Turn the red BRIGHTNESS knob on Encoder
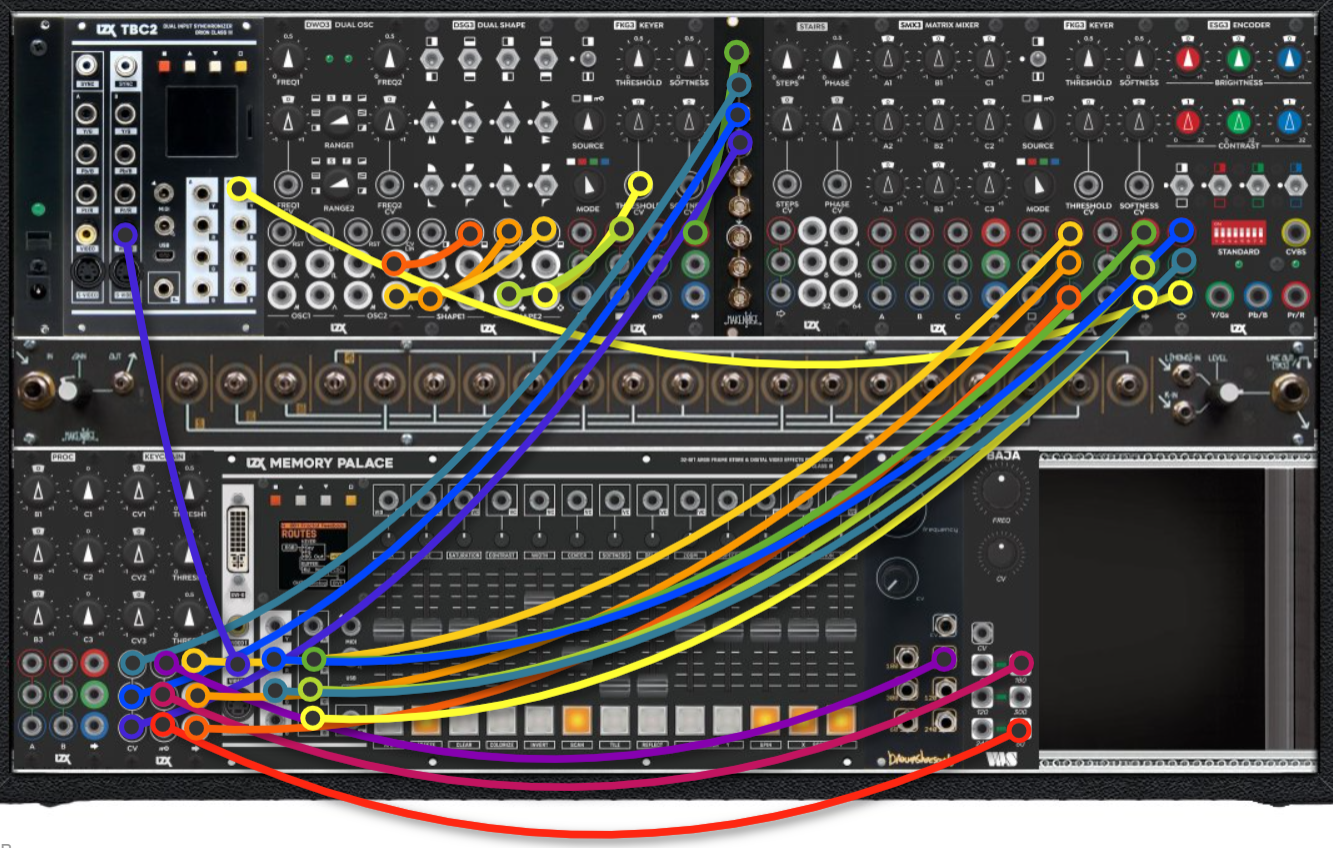Image resolution: width=1333 pixels, height=848 pixels. tap(1188, 60)
